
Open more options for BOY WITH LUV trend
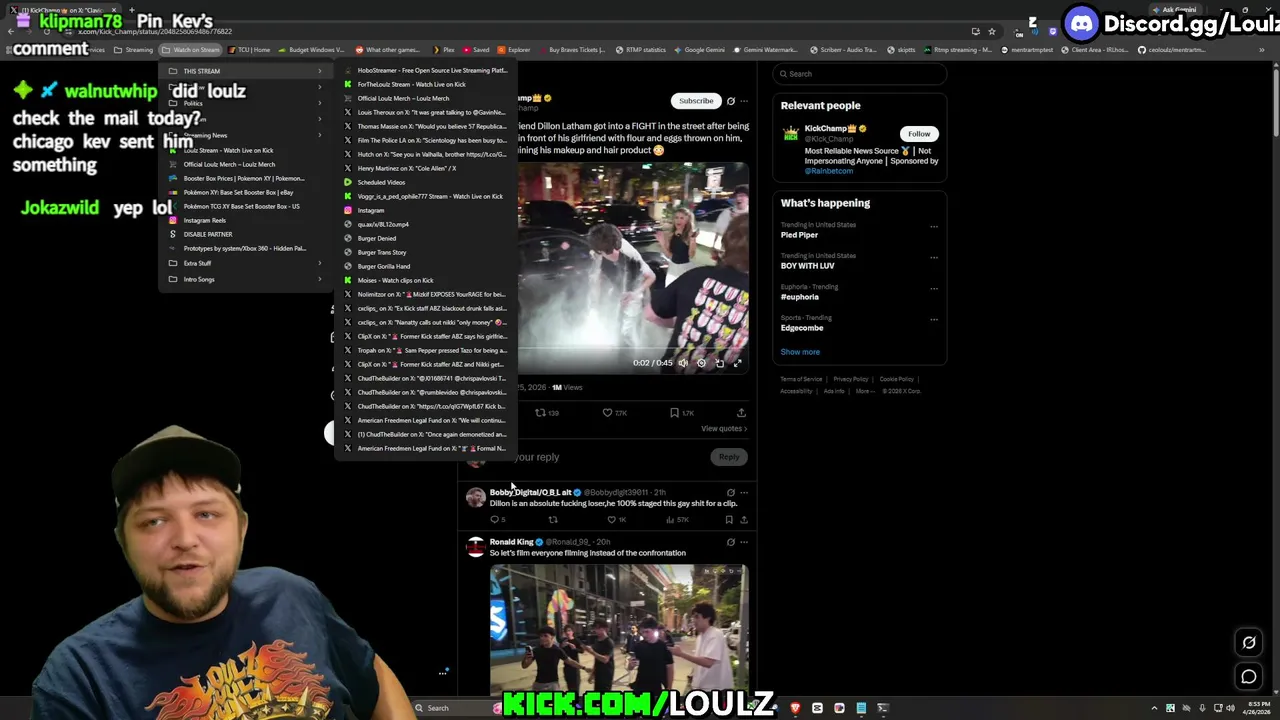(x=934, y=257)
